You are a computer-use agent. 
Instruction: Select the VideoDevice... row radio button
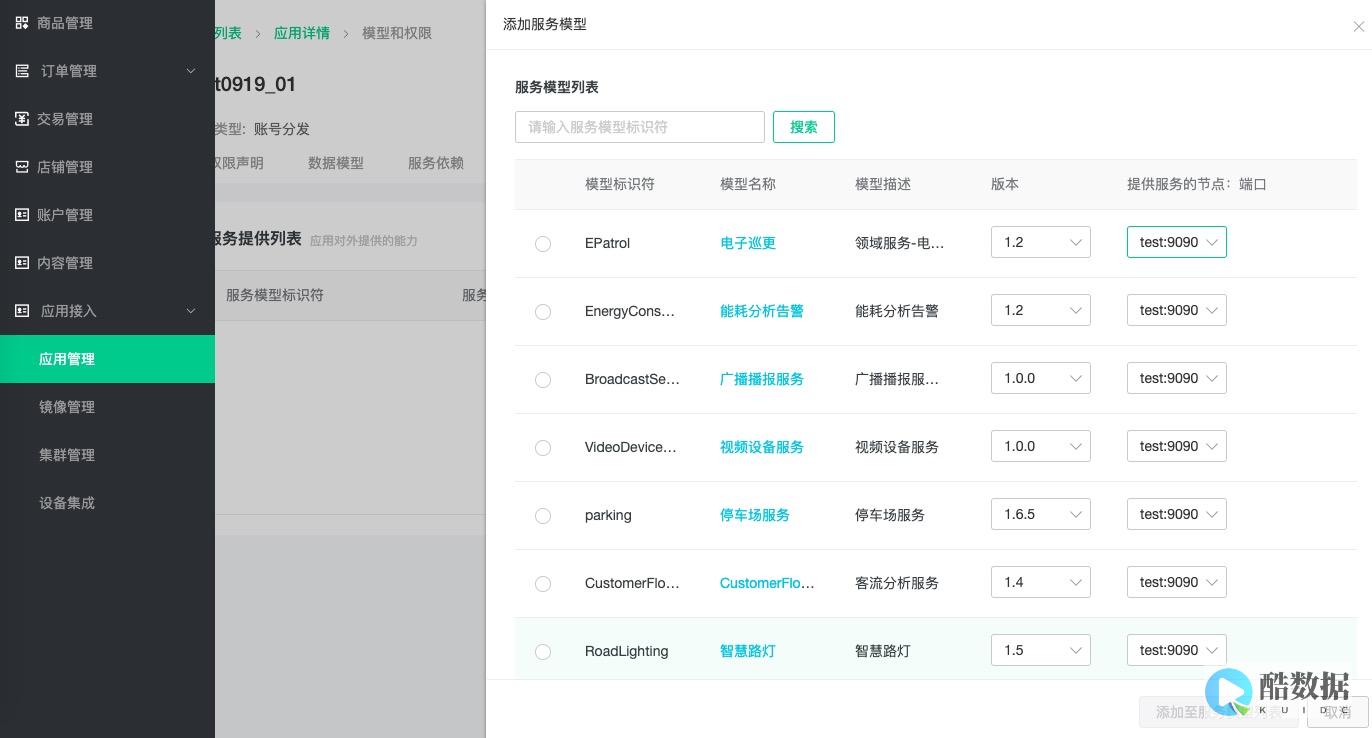[543, 447]
